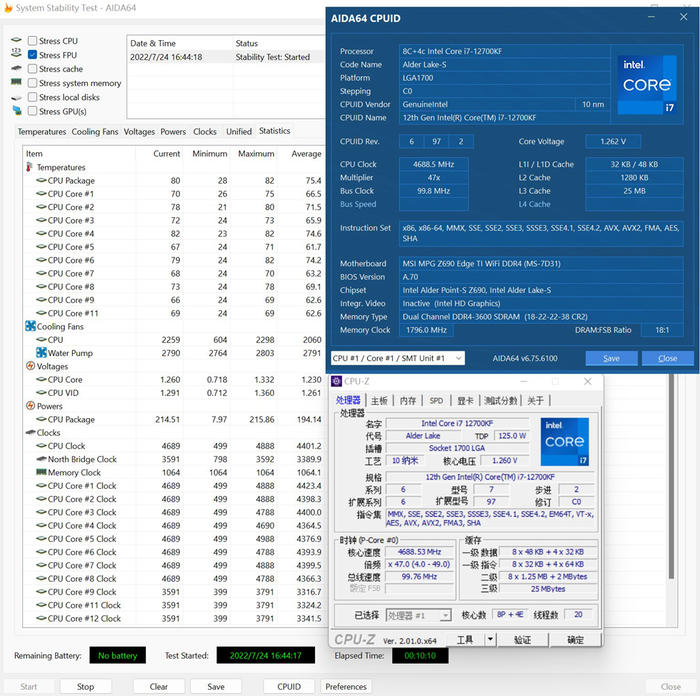Open Preferences in stability test

[346, 686]
